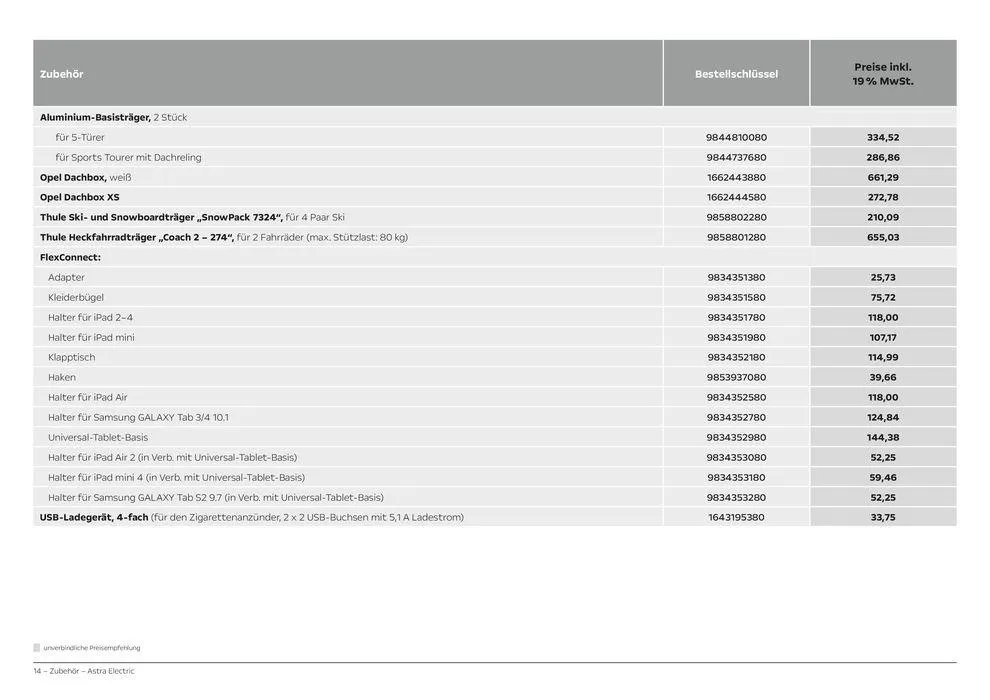Click the Zubehör column header

62,74
